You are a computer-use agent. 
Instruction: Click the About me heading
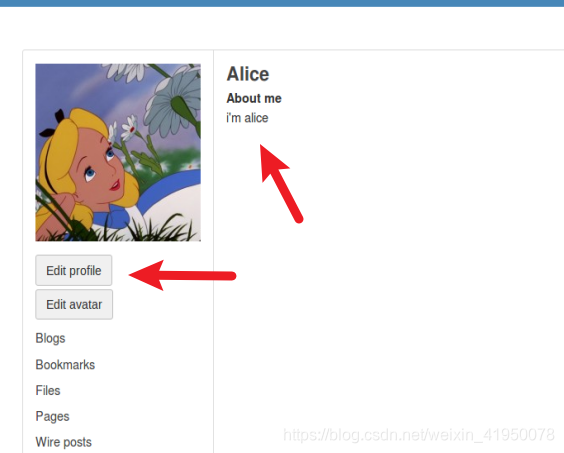pyautogui.click(x=254, y=98)
